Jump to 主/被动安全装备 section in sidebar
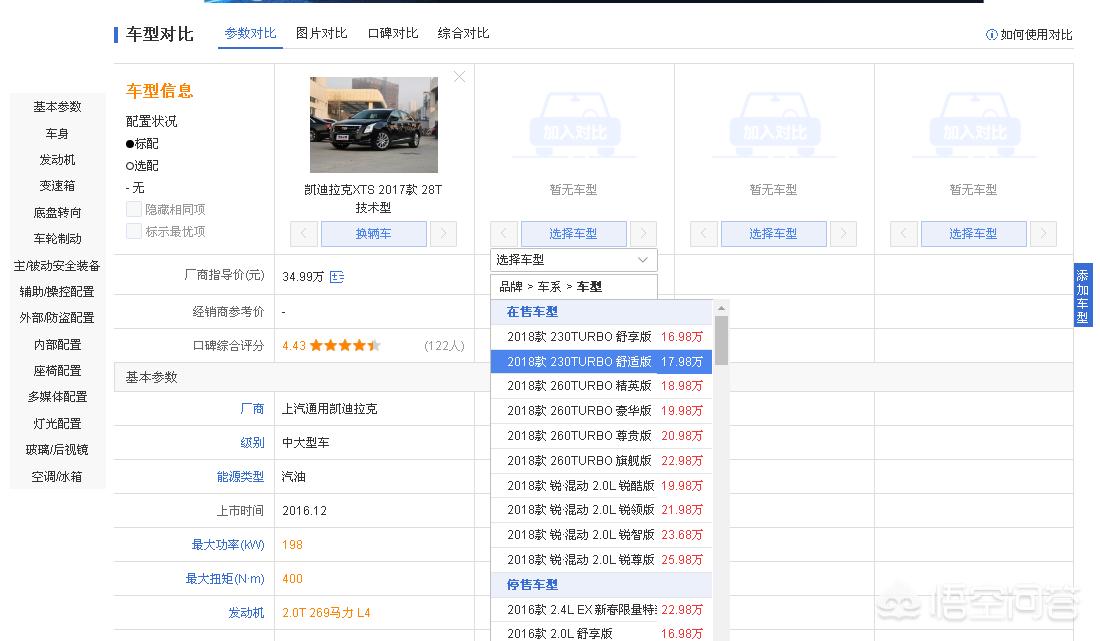 click(x=58, y=266)
